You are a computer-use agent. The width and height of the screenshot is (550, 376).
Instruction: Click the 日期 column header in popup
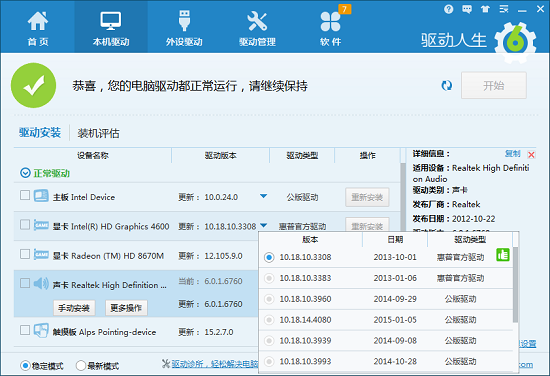[x=395, y=240]
